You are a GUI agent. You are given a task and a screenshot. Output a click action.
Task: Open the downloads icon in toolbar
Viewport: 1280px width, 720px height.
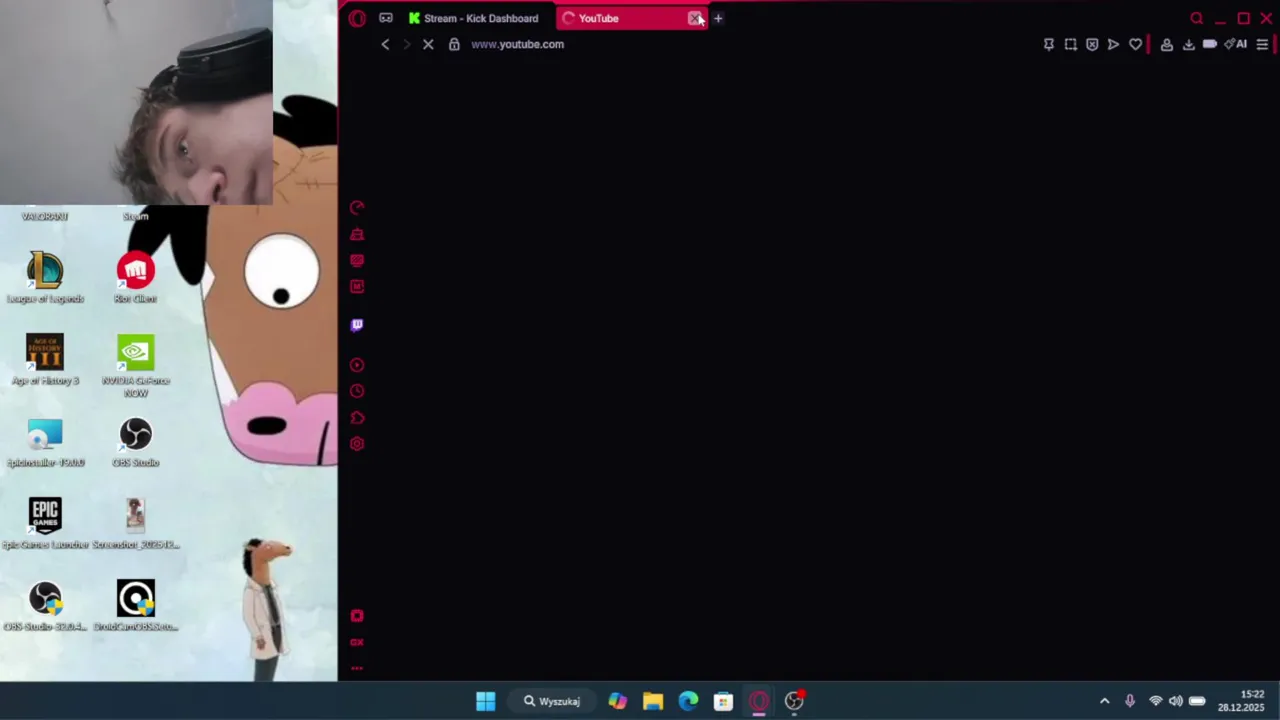tap(1188, 44)
